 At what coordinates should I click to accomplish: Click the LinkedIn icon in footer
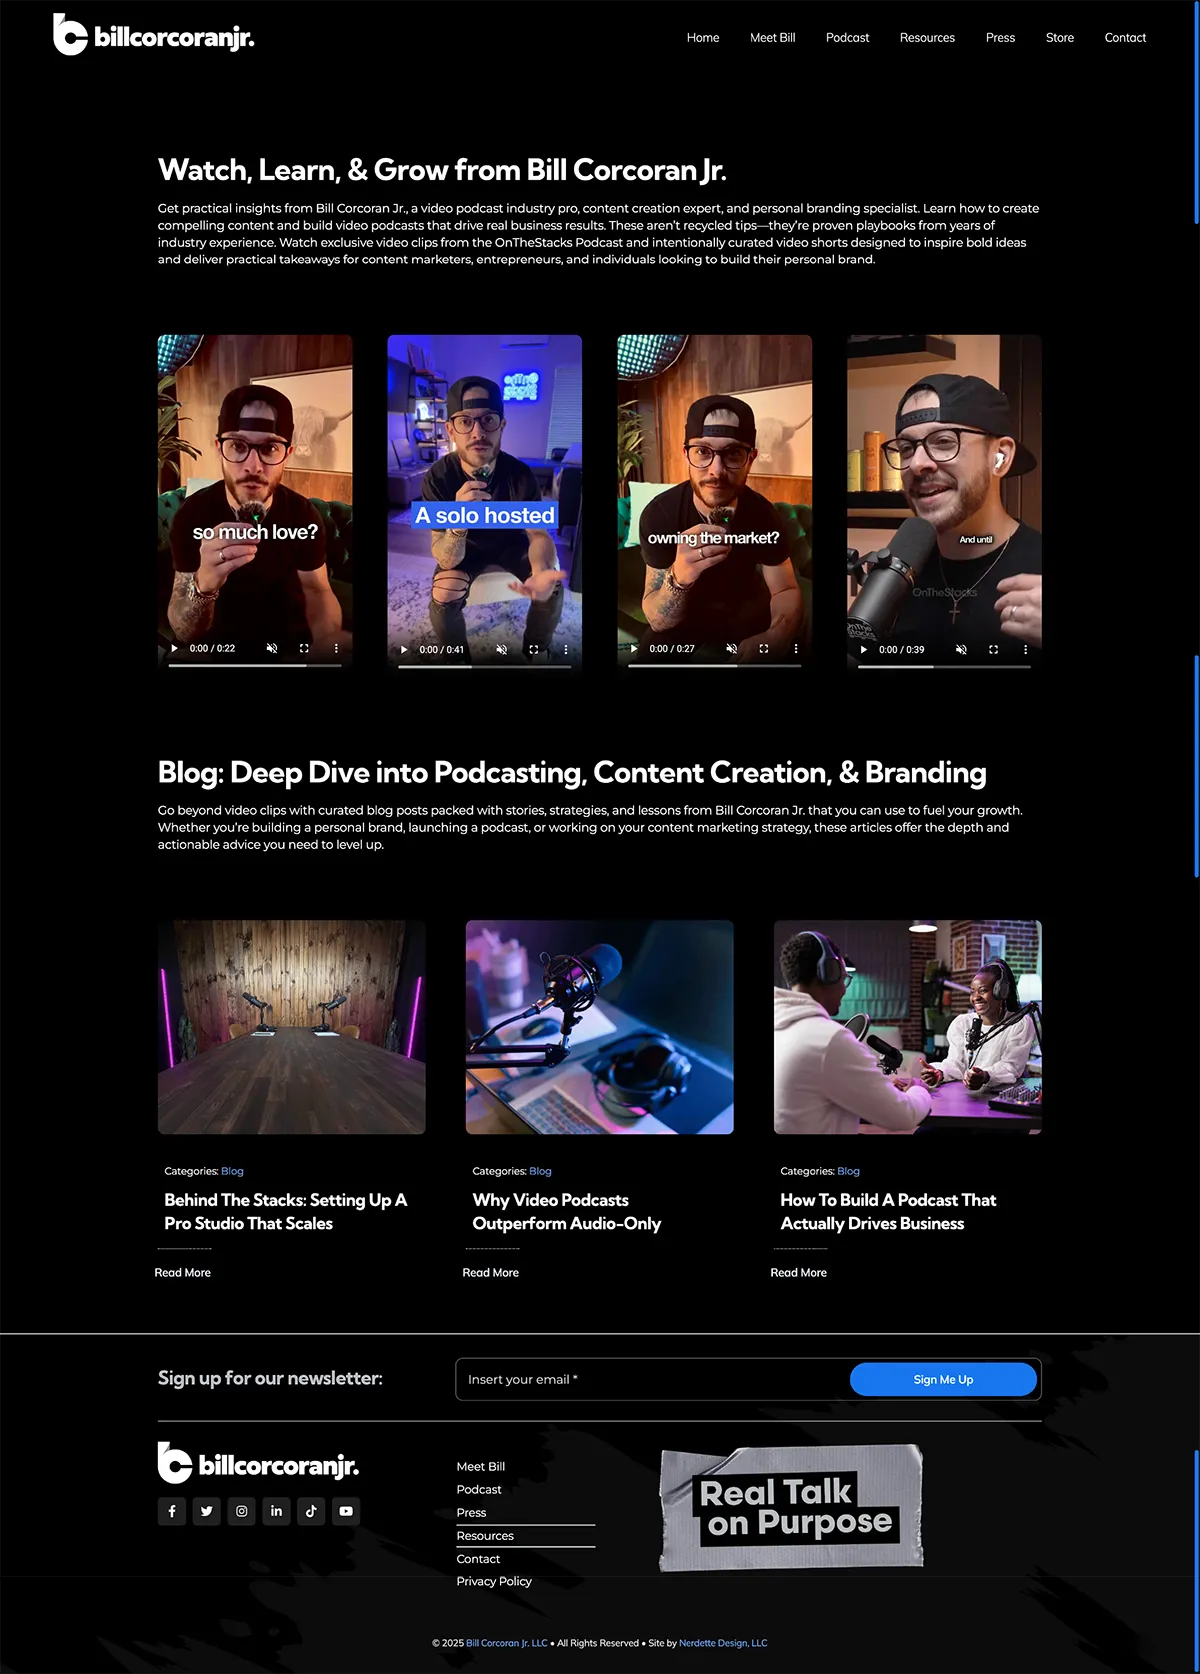[277, 1511]
